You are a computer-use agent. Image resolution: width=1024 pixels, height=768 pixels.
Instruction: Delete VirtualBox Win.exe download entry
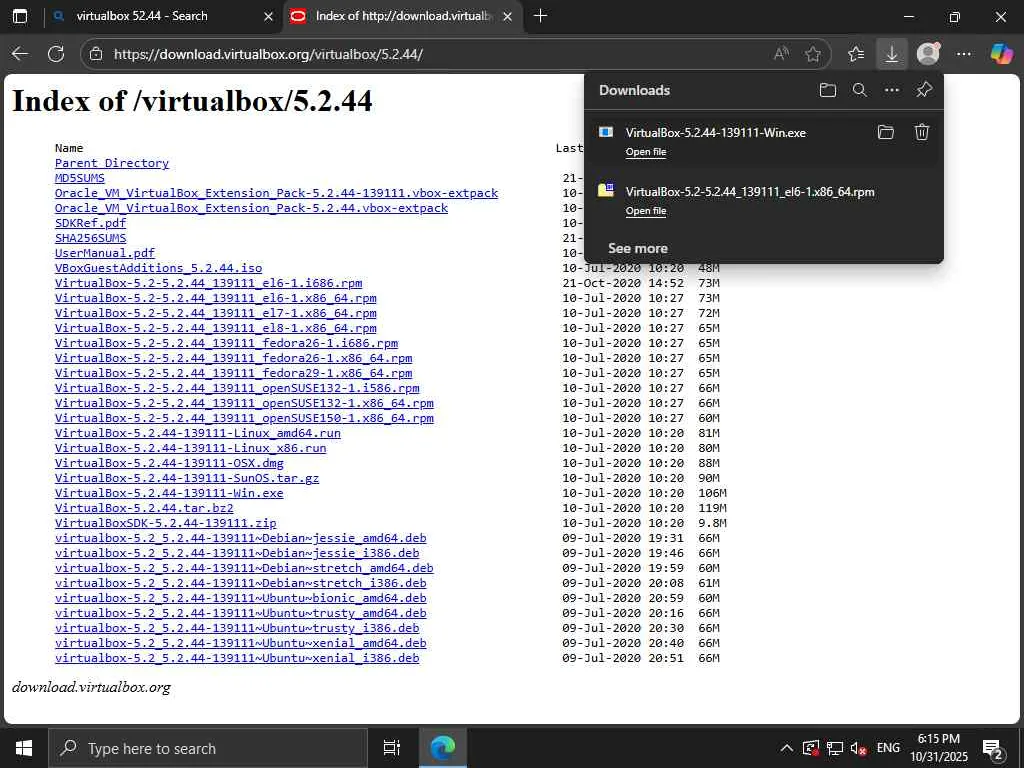point(921,133)
